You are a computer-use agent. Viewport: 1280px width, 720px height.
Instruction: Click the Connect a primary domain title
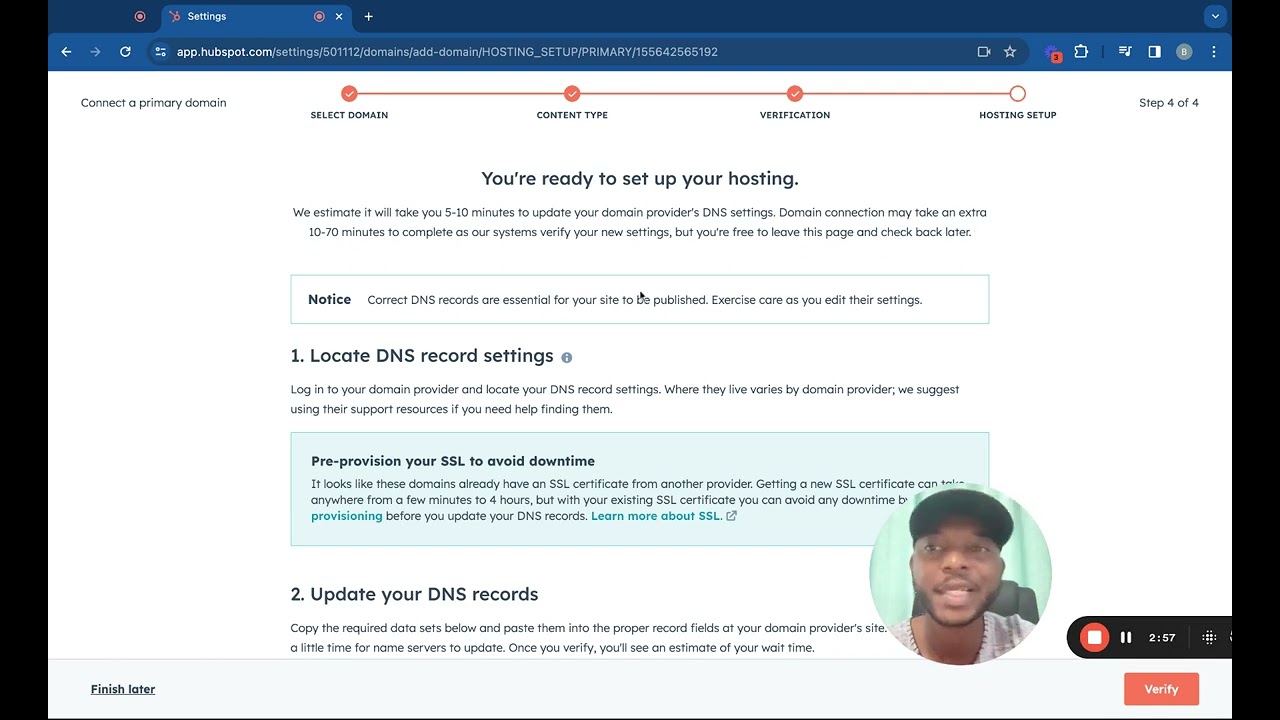(x=154, y=103)
